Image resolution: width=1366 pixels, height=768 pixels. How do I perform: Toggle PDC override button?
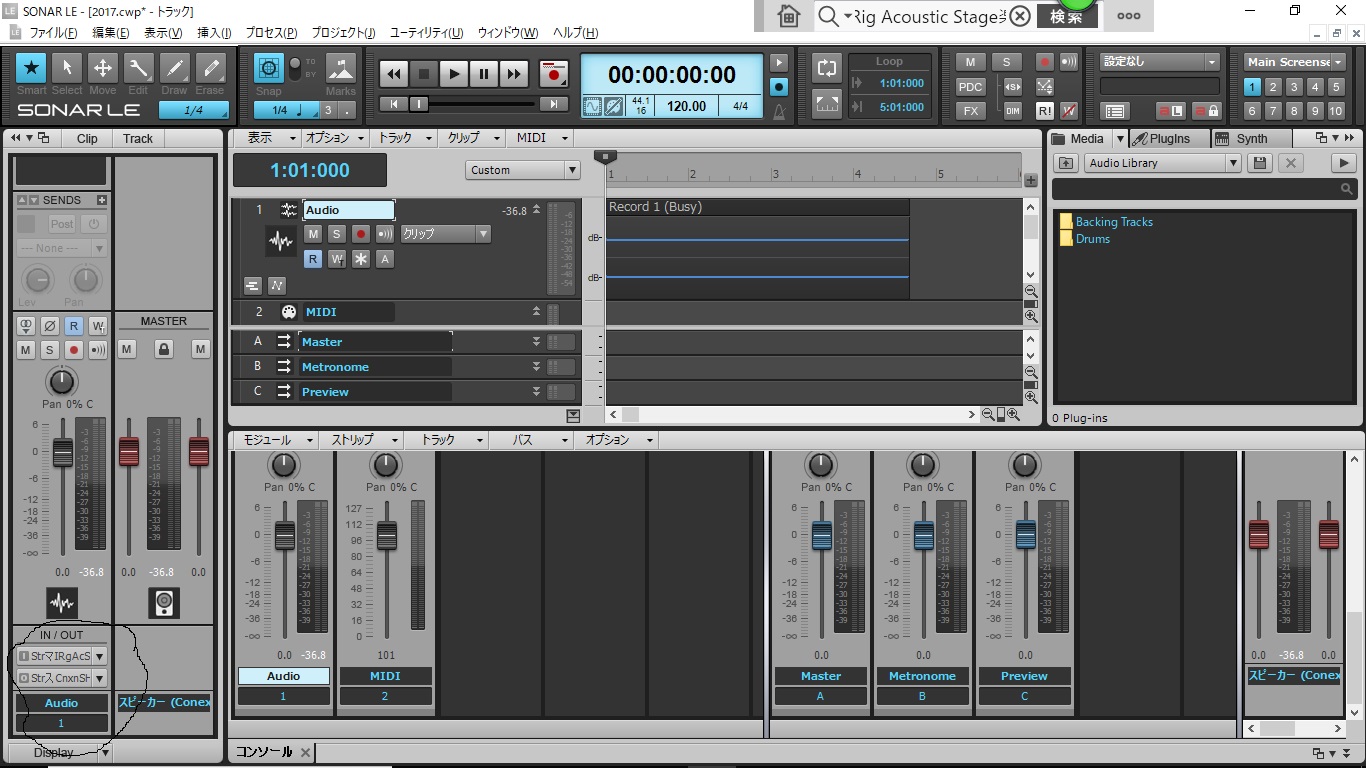(x=970, y=86)
